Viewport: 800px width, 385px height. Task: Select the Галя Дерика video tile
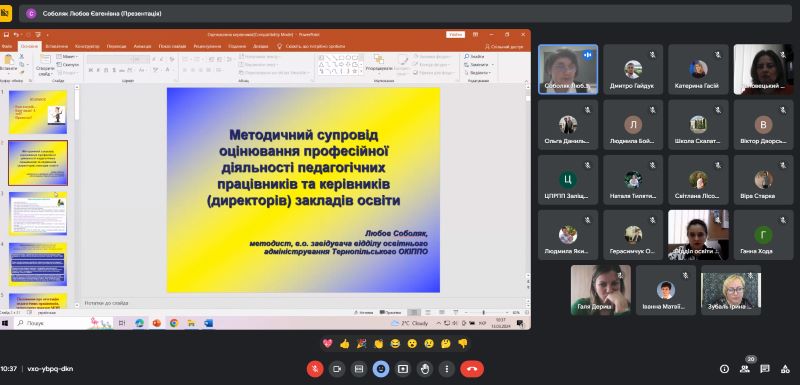point(601,290)
